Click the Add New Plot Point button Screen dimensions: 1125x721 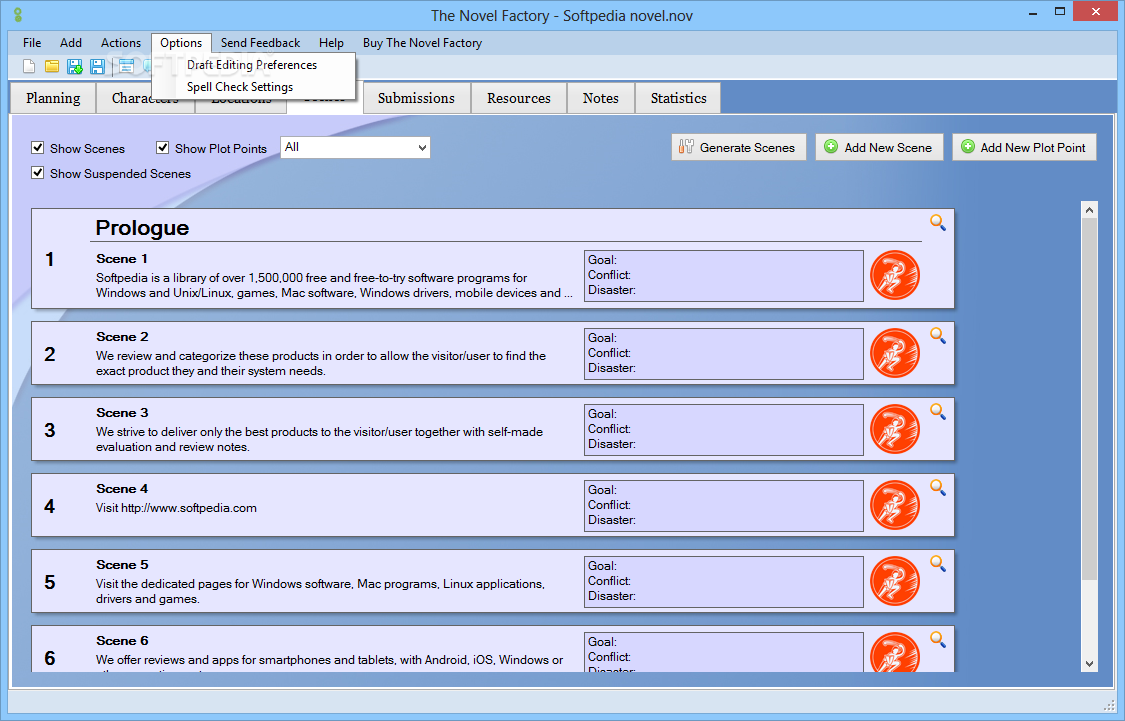coord(1024,147)
